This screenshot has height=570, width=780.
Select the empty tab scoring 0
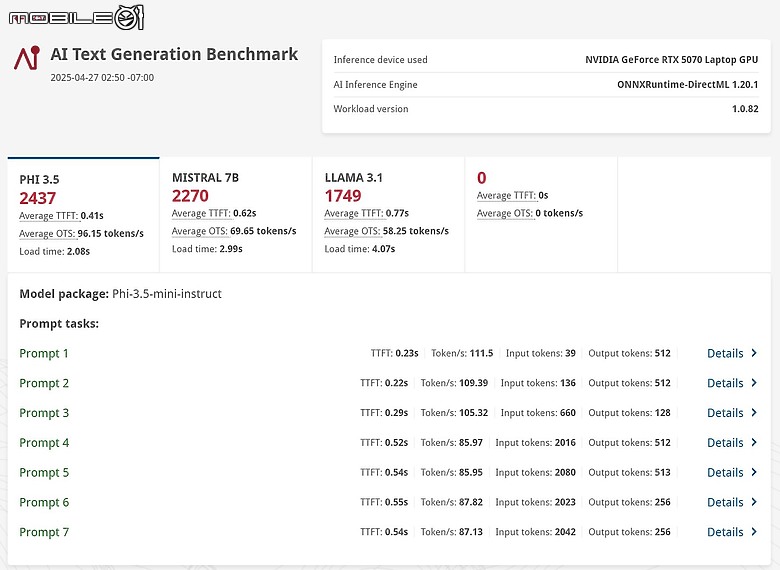[541, 215]
